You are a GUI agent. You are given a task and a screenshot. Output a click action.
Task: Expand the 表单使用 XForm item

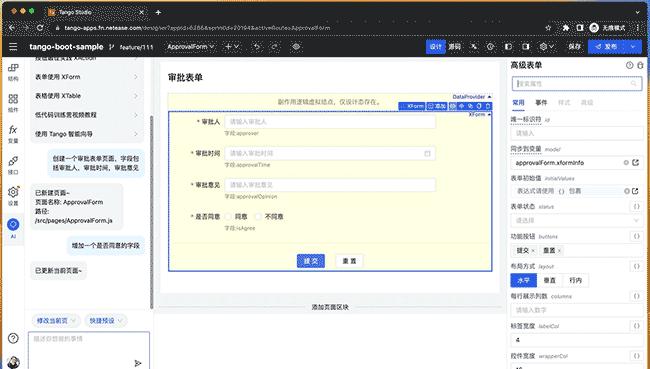coord(87,77)
